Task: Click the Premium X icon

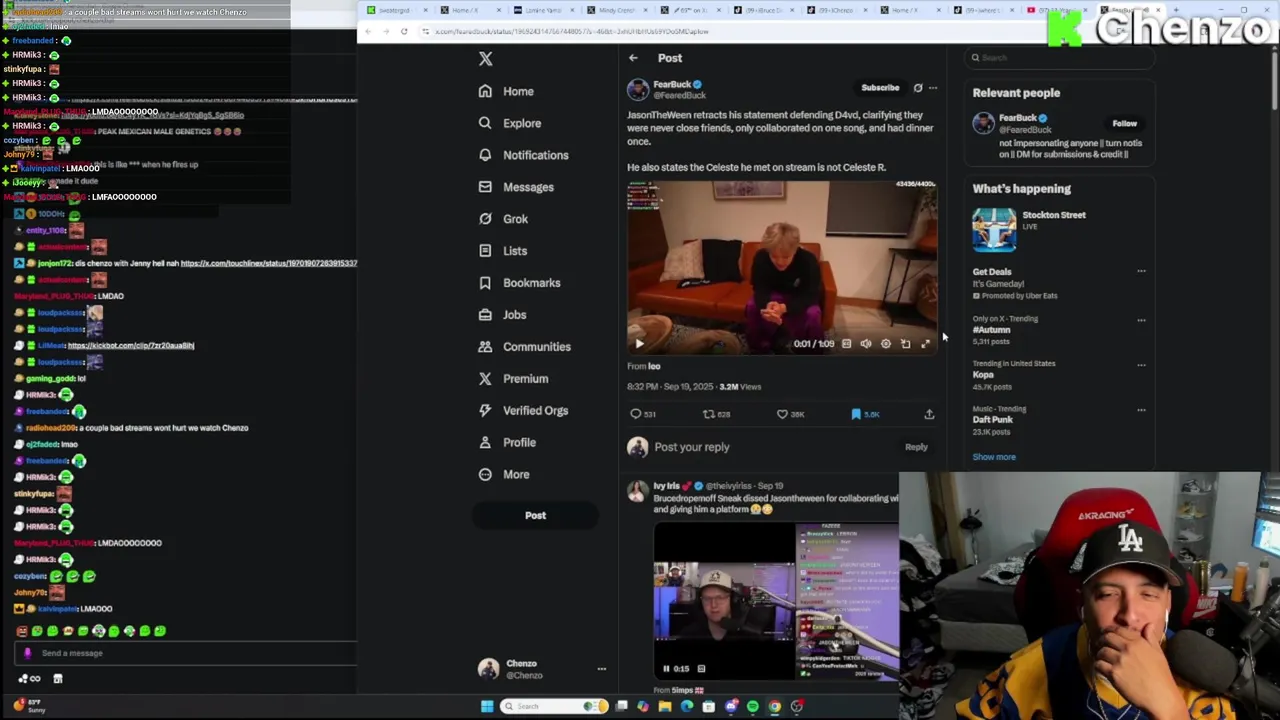Action: (x=485, y=379)
